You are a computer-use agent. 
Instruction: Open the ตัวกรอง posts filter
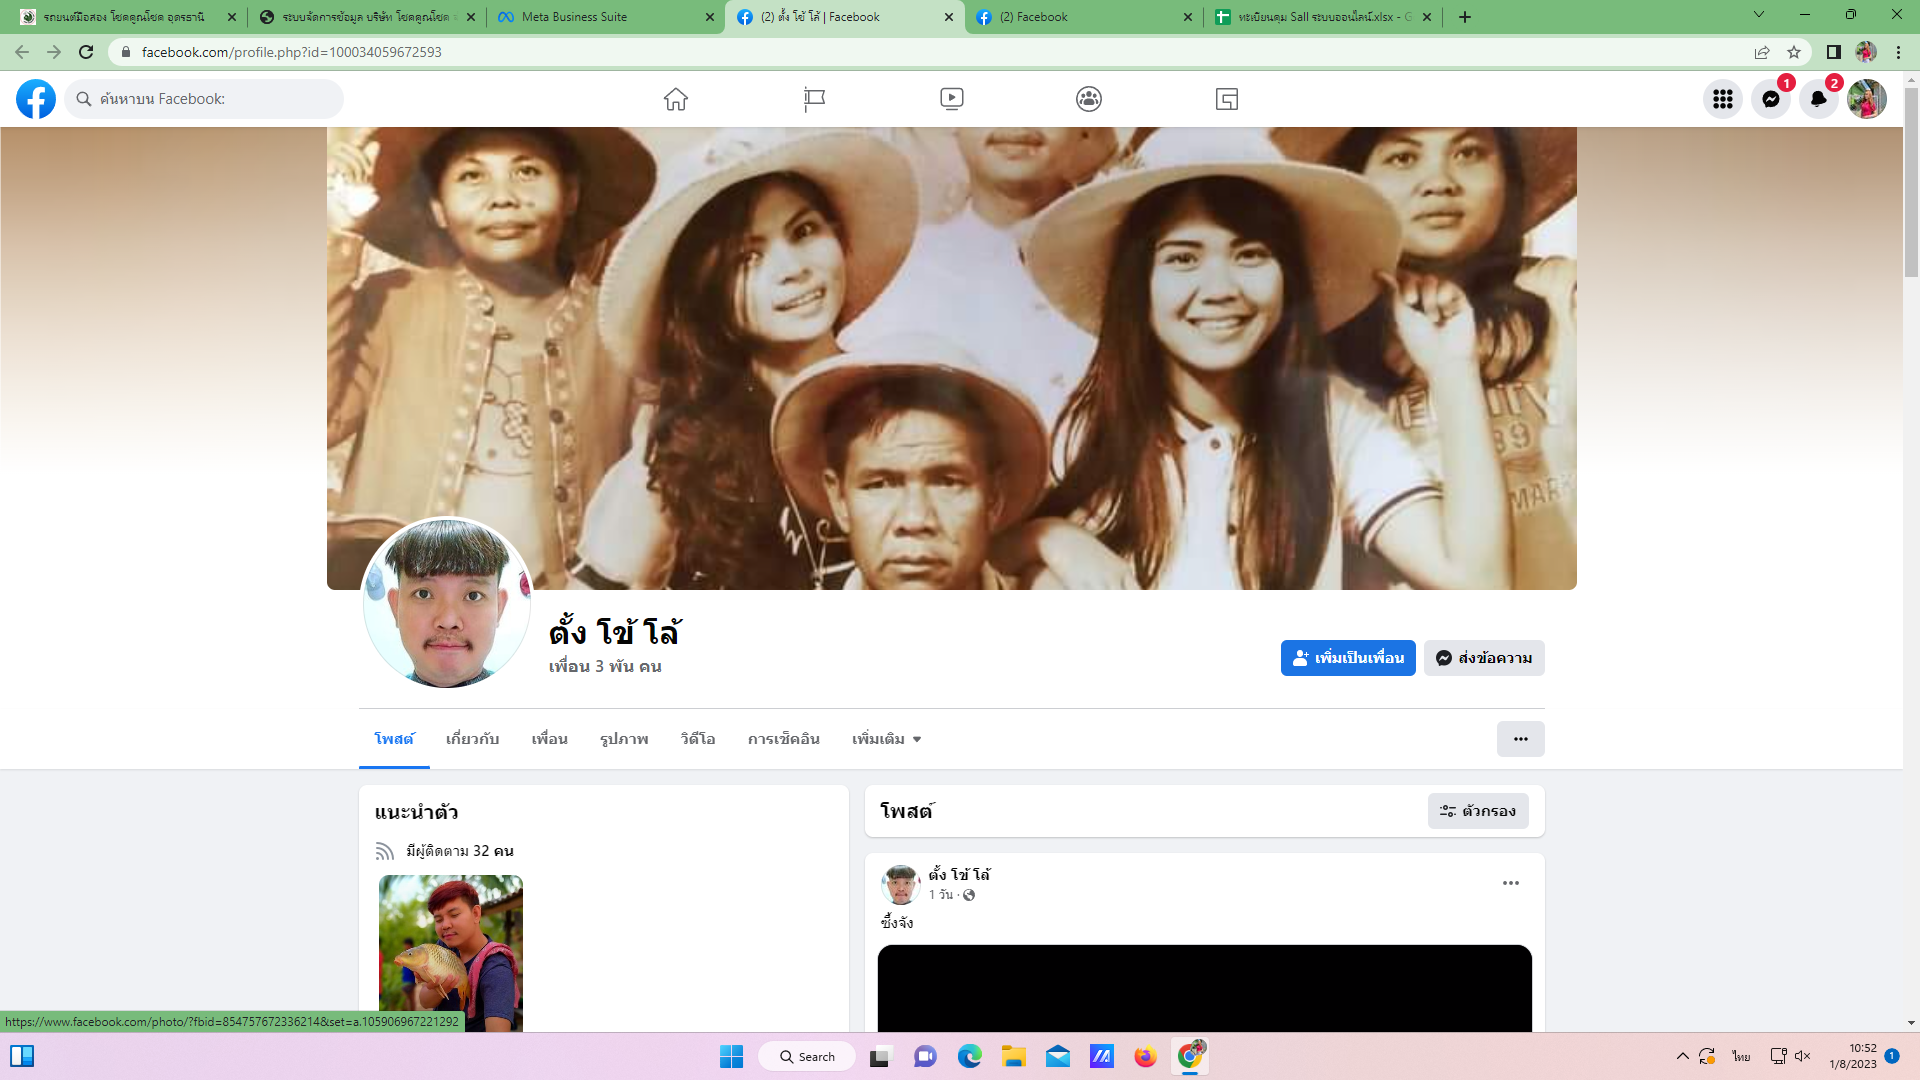[x=1478, y=811]
